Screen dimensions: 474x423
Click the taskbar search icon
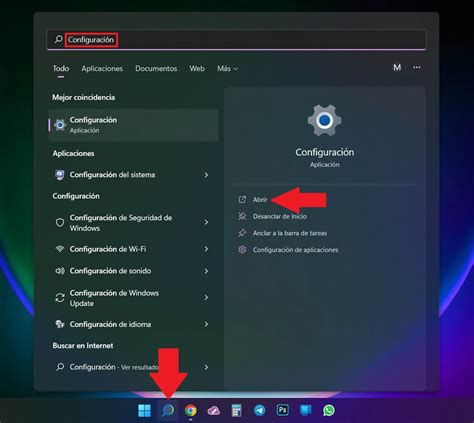168,410
